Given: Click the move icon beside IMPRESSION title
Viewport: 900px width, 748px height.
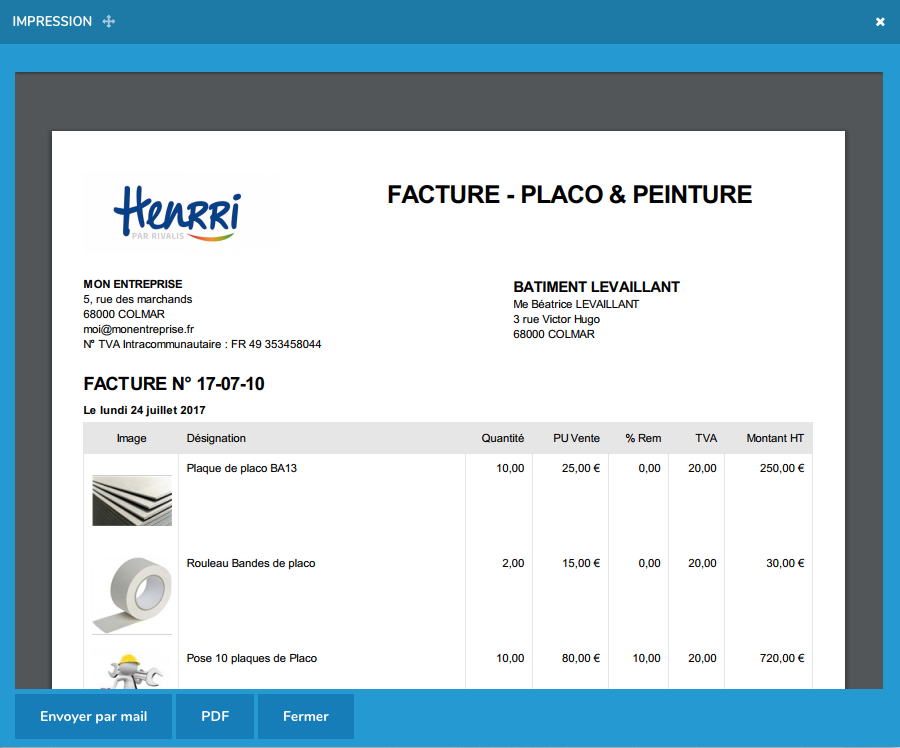Looking at the screenshot, I should tap(109, 22).
